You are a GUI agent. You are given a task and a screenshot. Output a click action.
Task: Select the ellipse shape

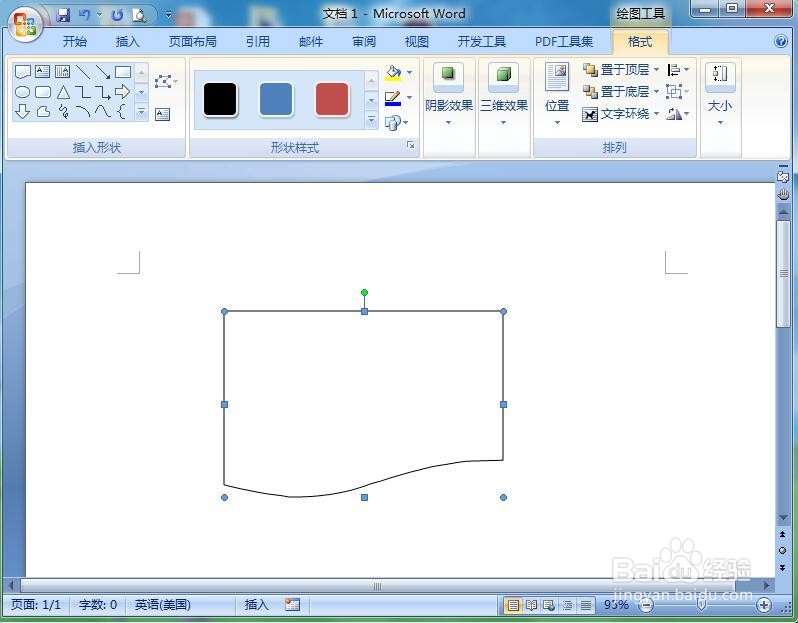click(22, 92)
